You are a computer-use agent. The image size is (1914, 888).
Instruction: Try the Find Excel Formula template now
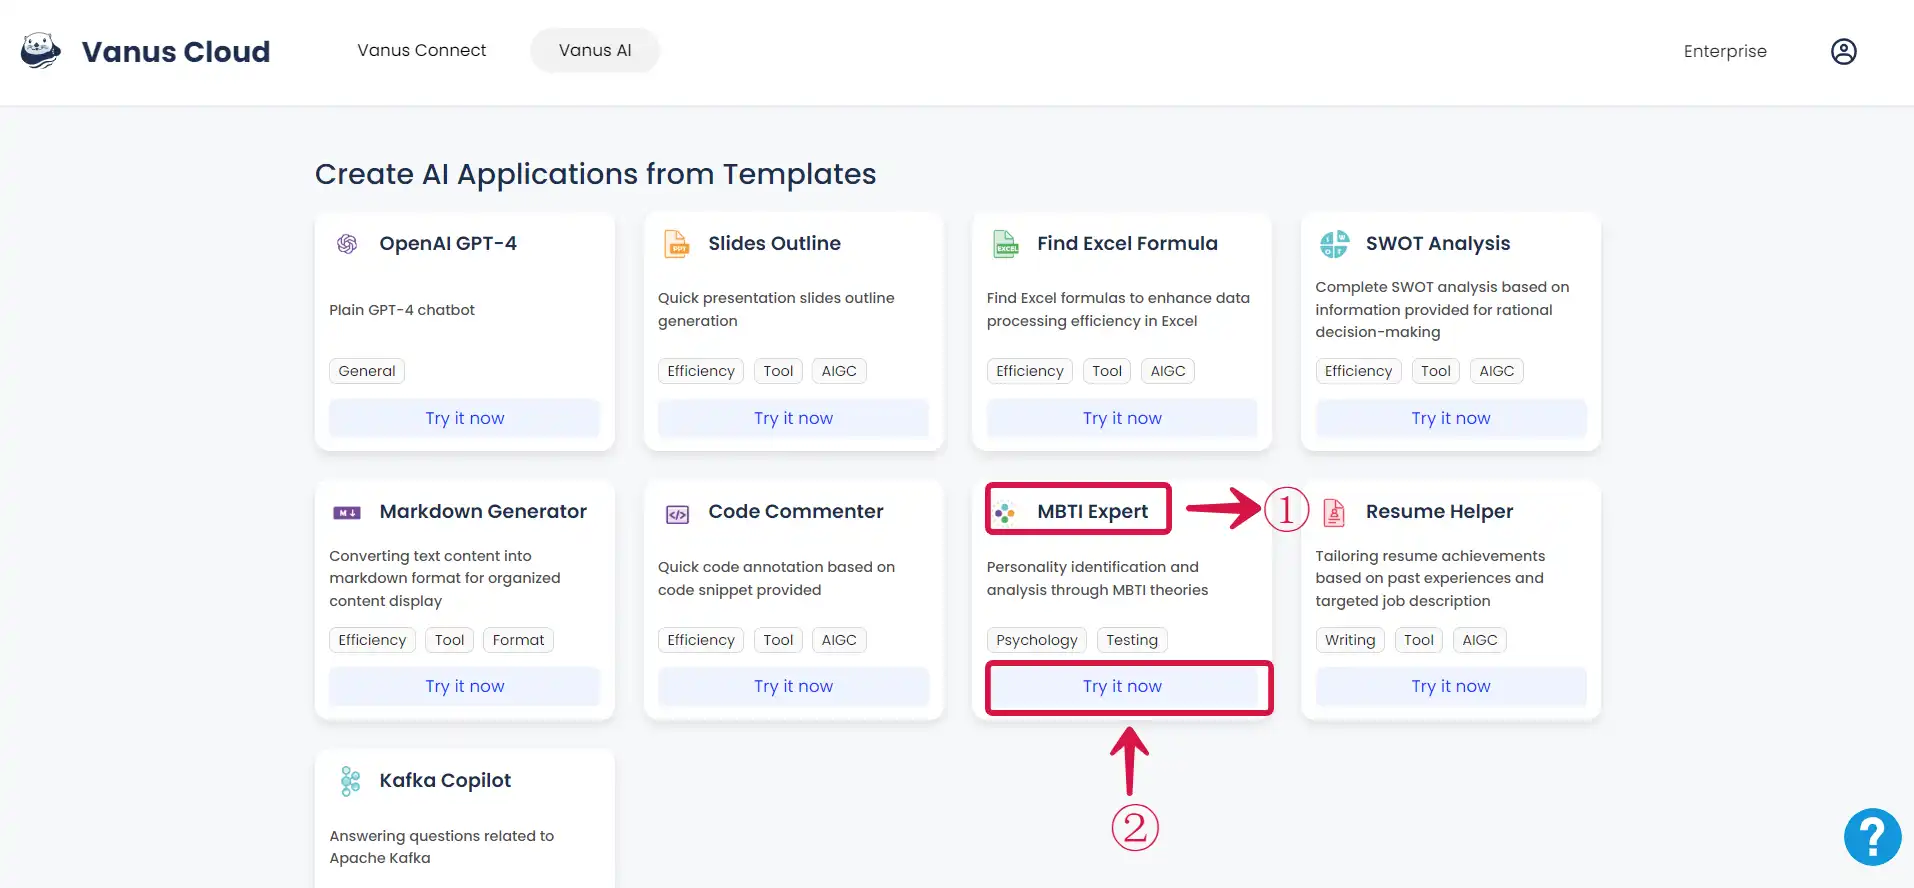point(1122,418)
